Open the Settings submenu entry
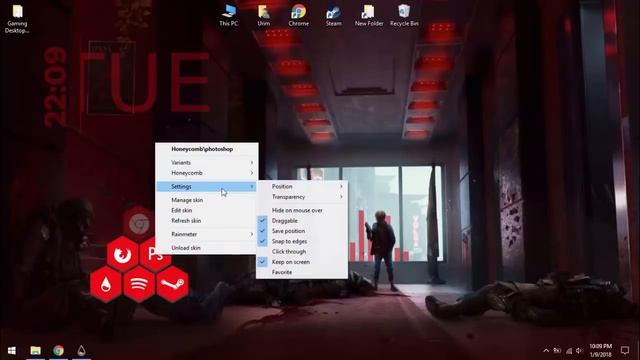 pos(207,187)
